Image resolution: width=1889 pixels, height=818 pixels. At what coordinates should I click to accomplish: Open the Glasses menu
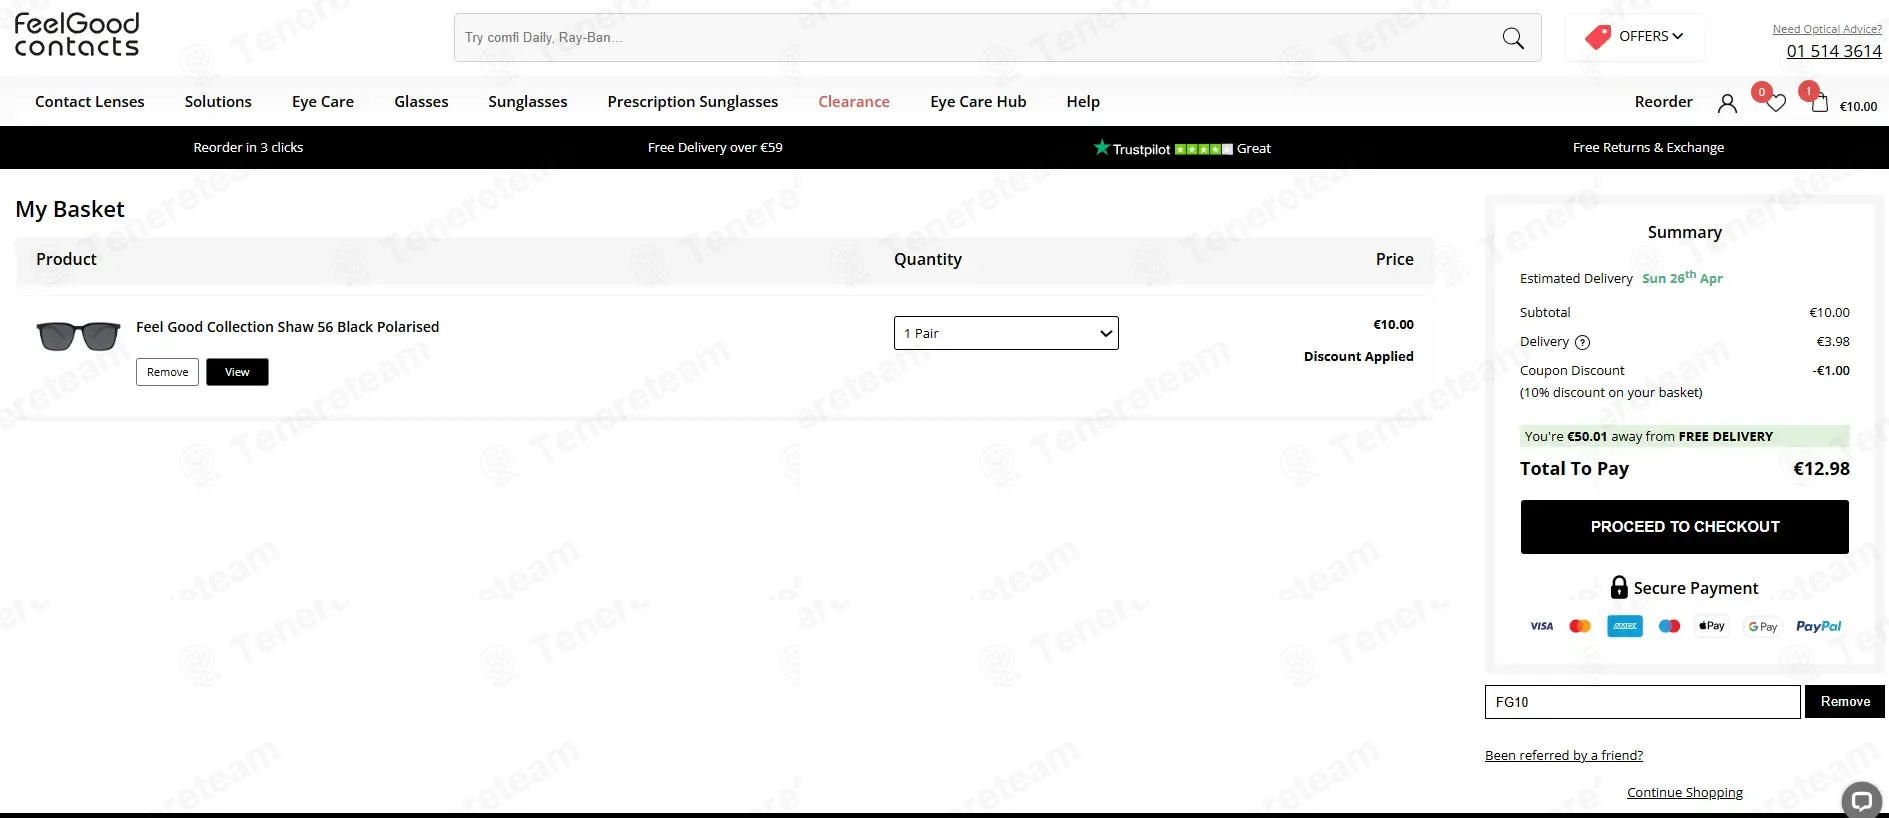[421, 102]
